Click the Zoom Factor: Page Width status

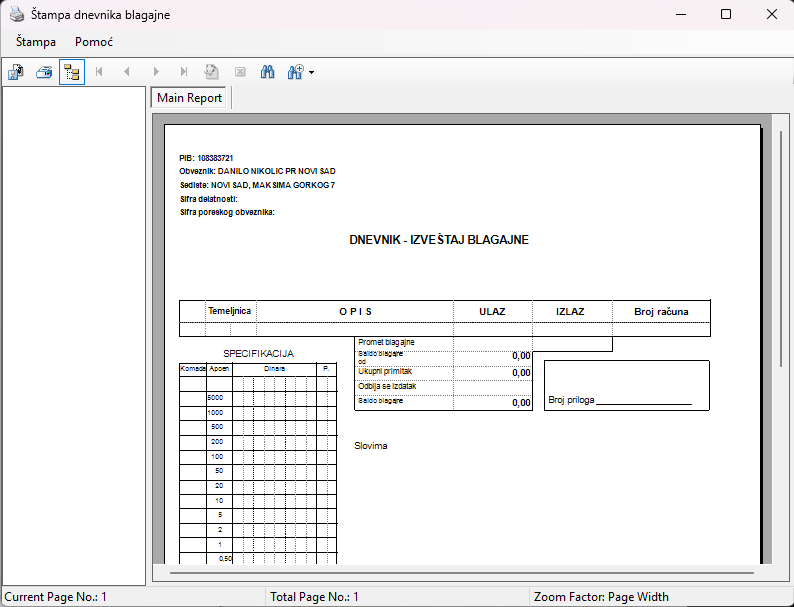601,597
